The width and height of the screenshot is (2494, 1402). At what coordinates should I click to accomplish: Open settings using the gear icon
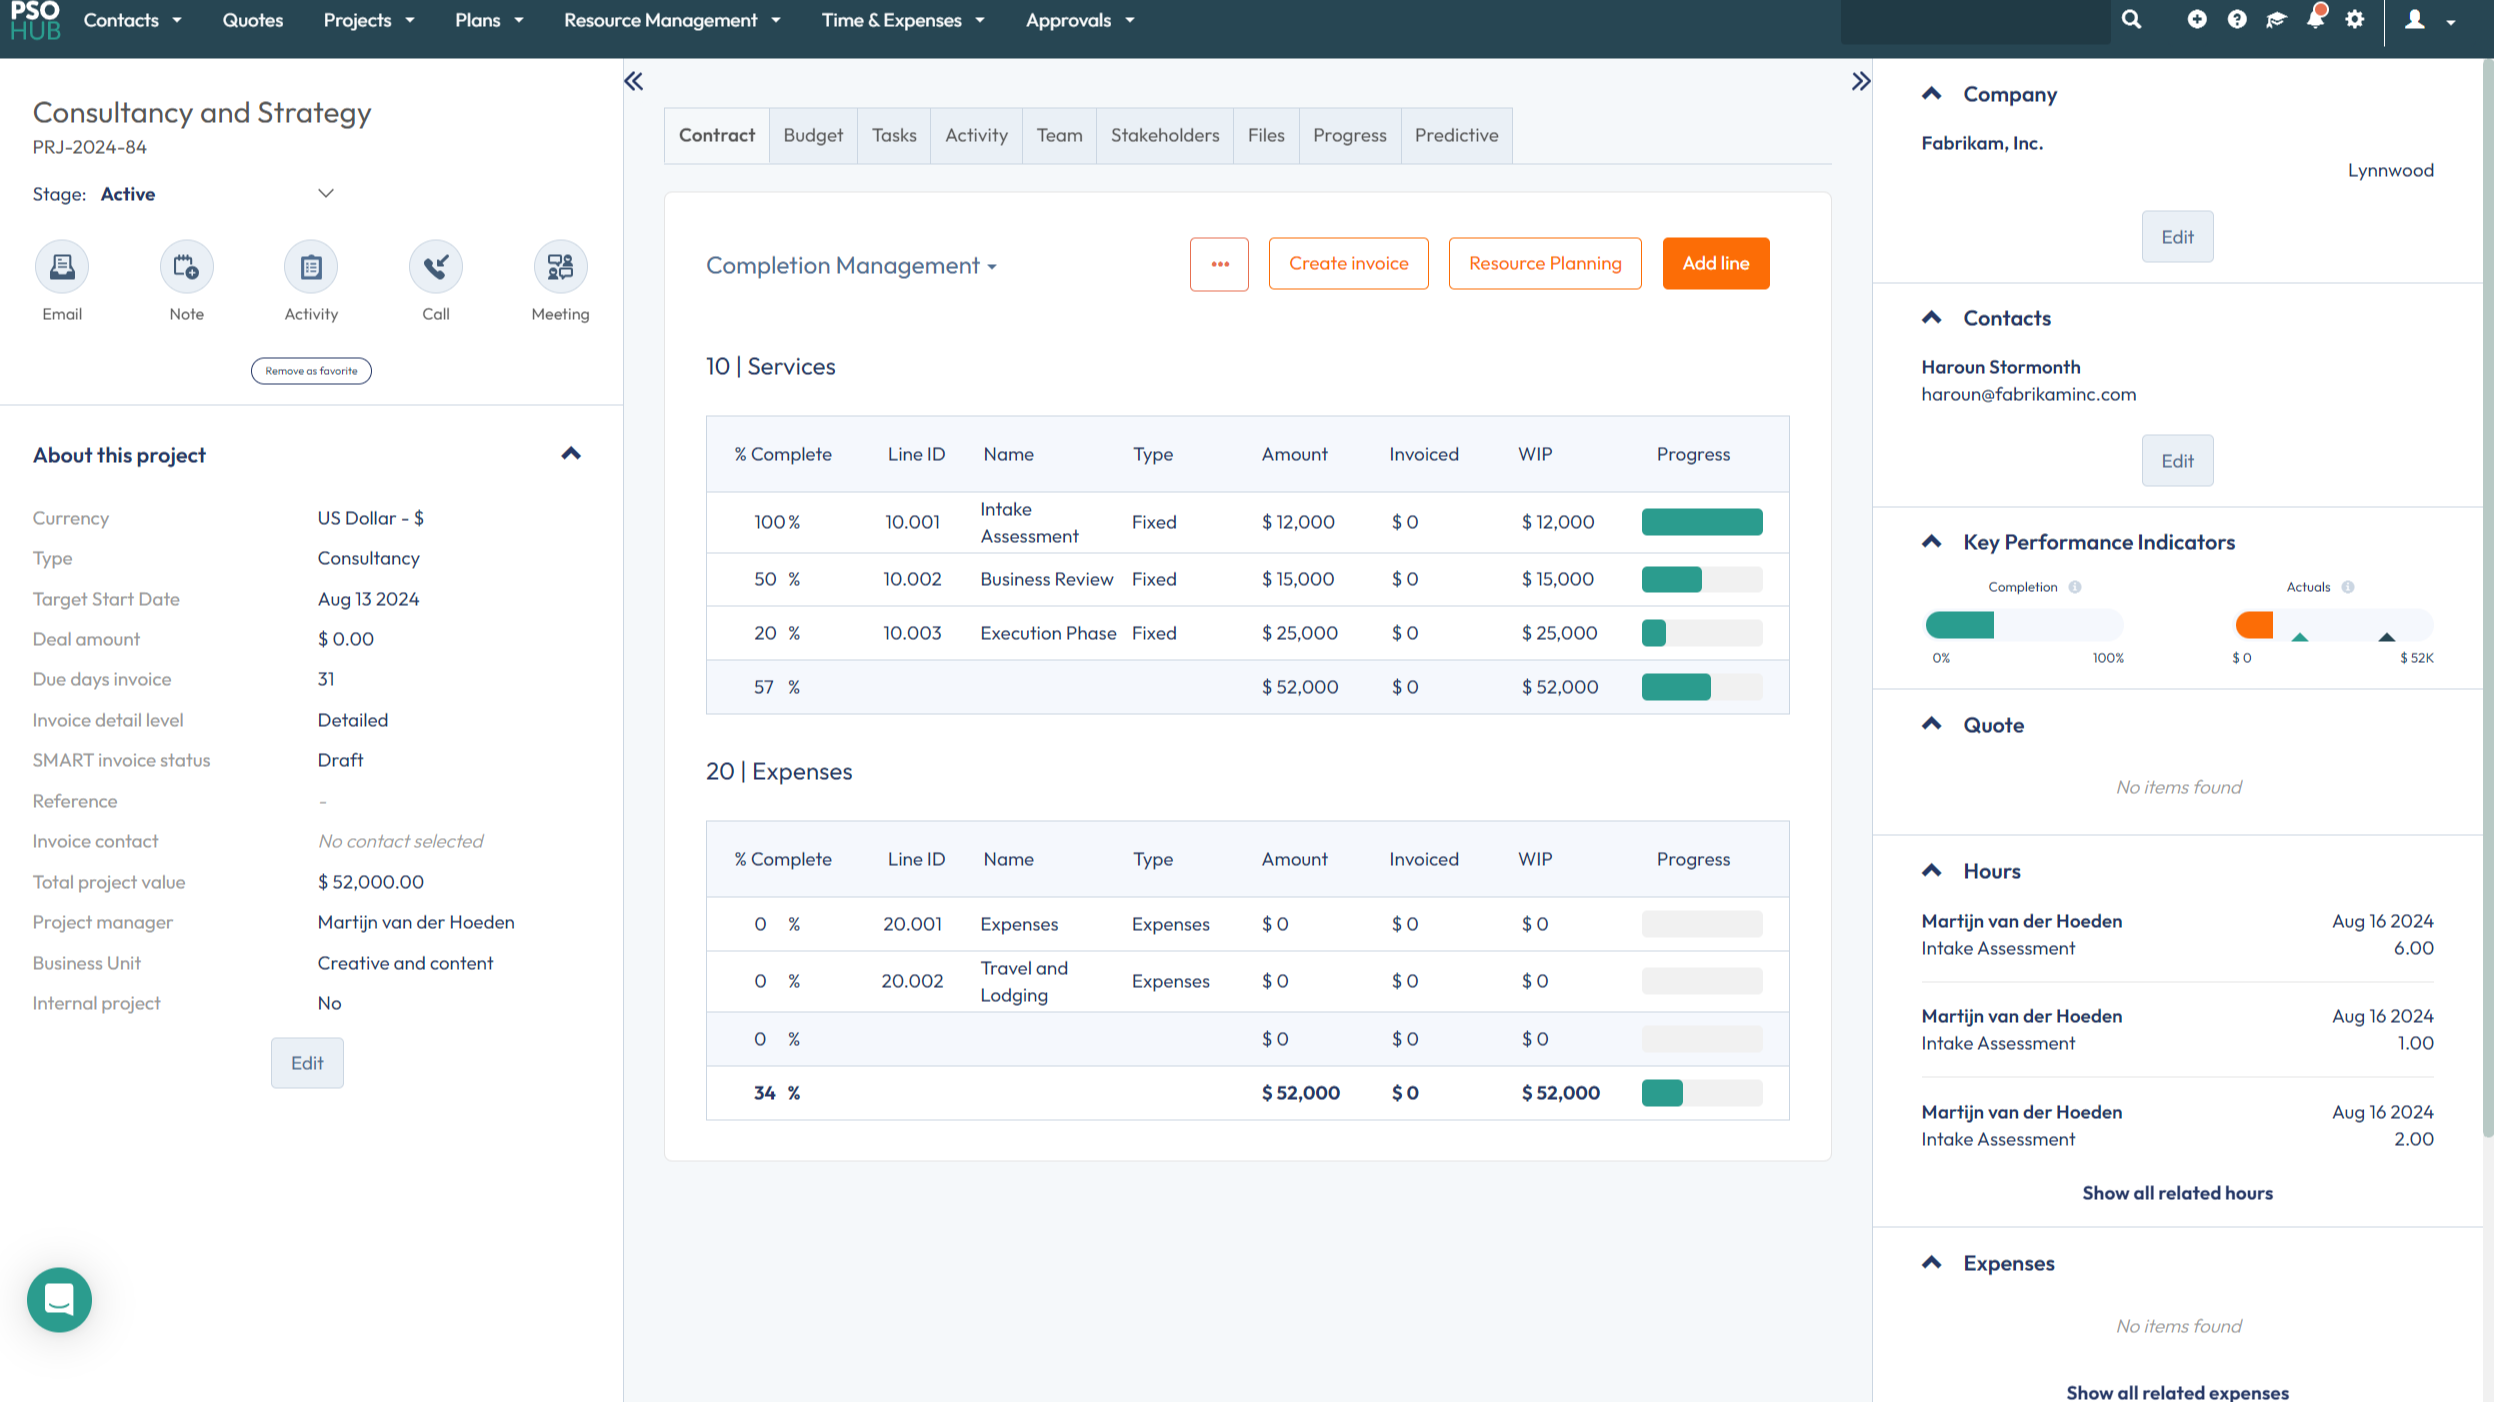pos(2356,19)
